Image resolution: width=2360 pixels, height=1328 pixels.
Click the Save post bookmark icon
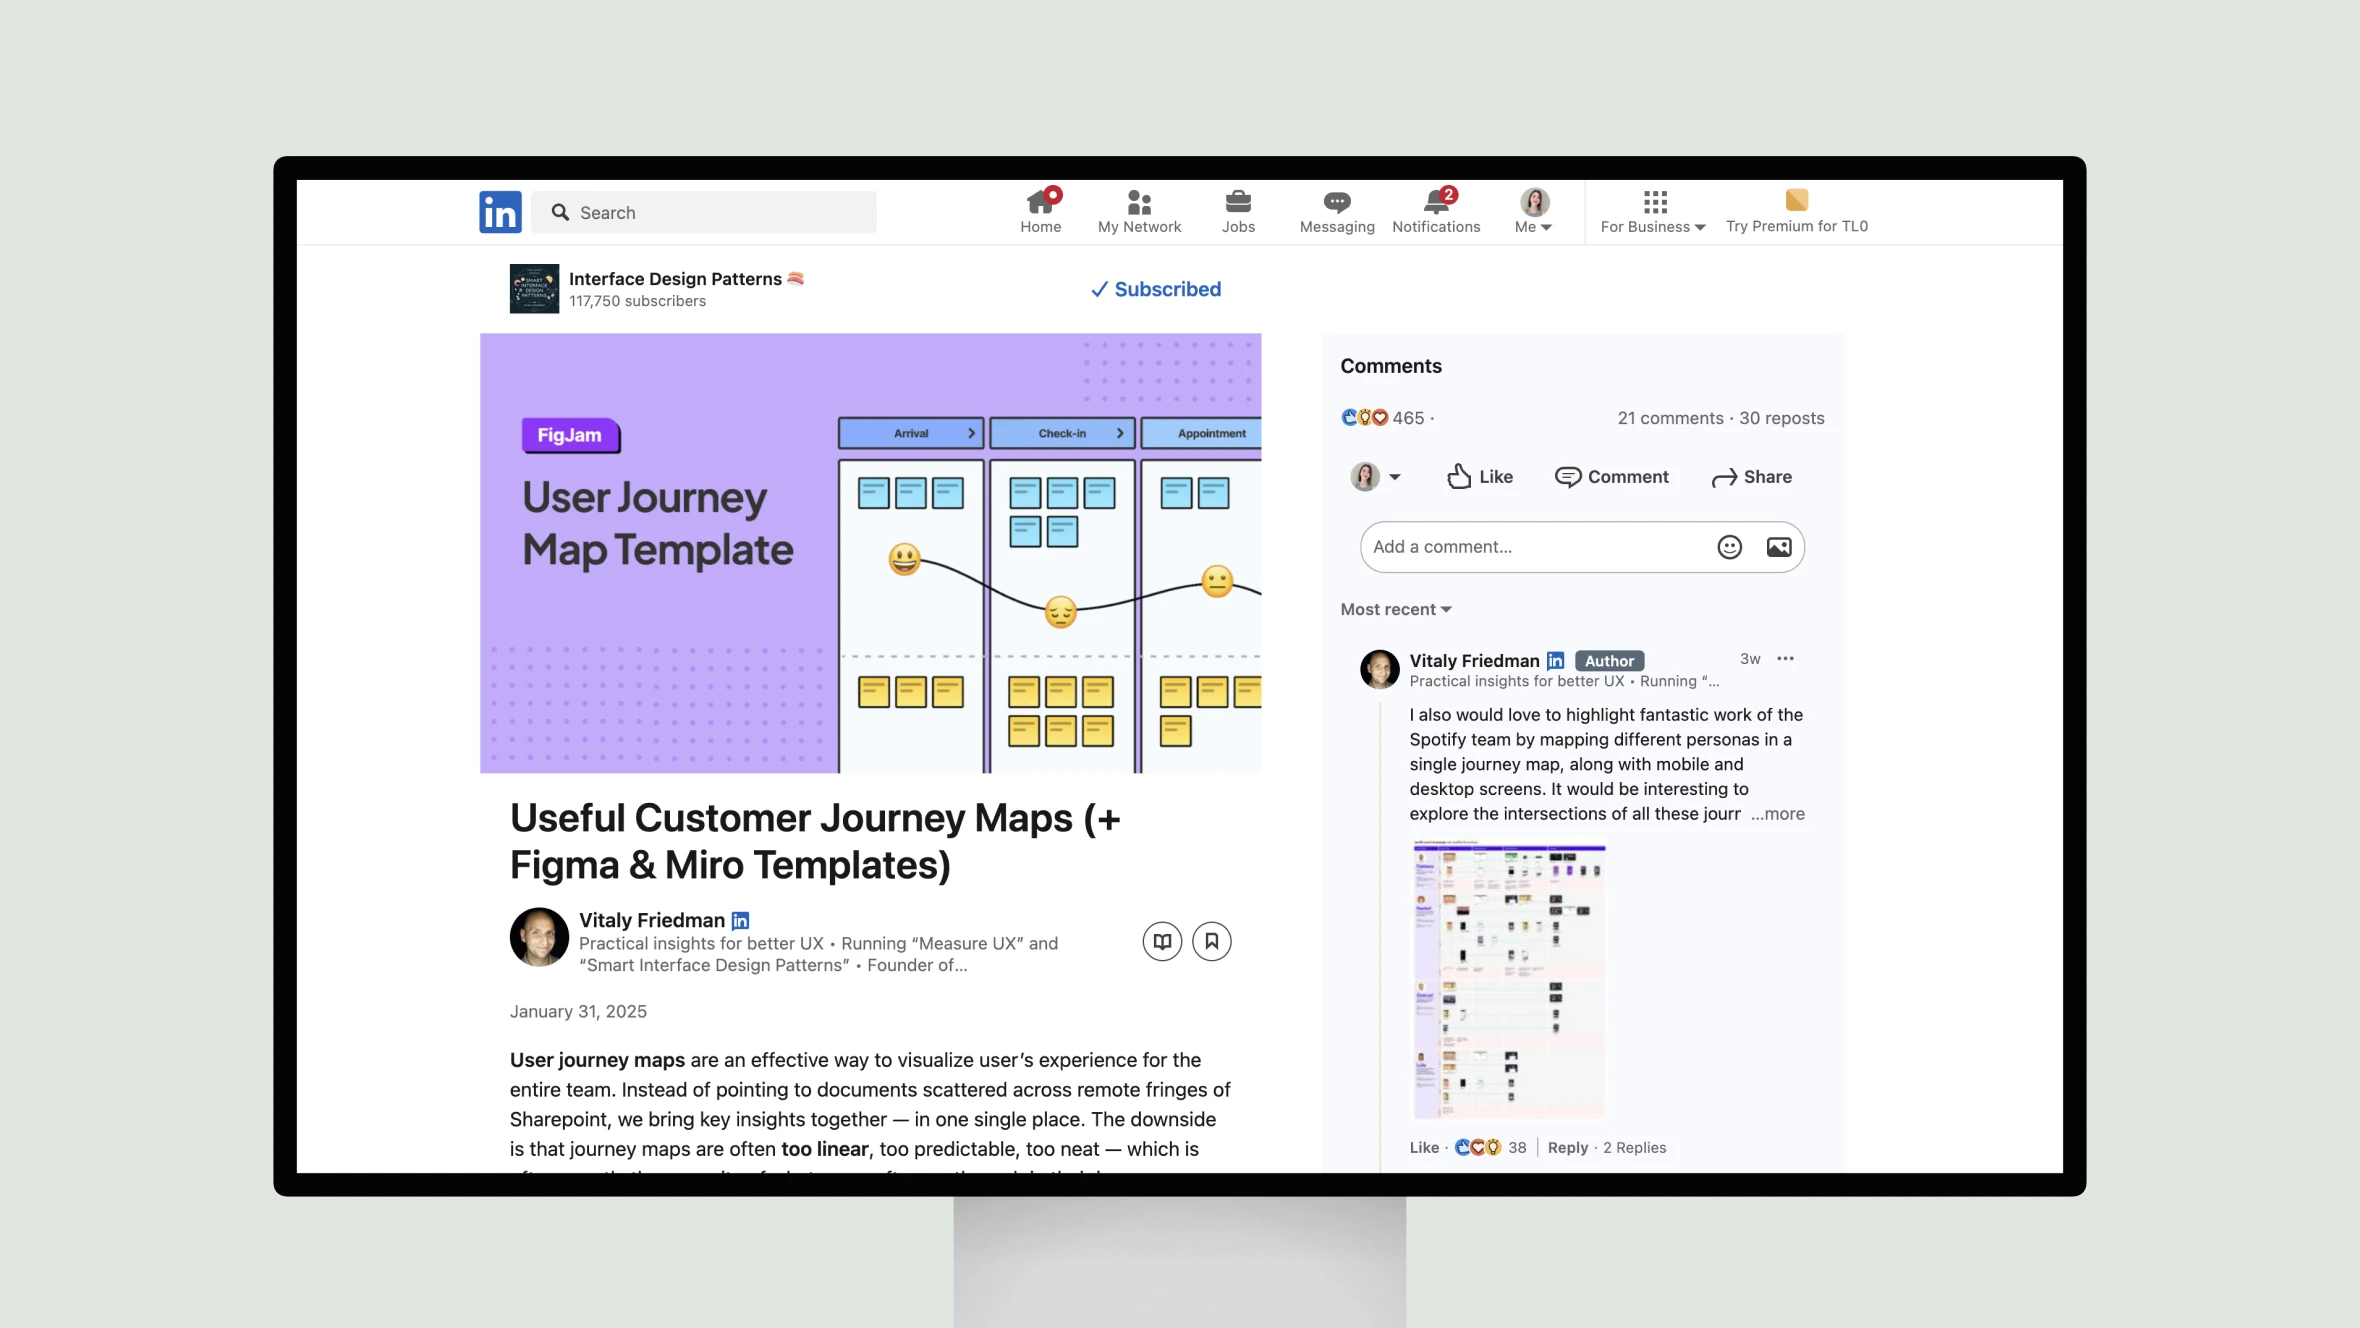(1212, 940)
